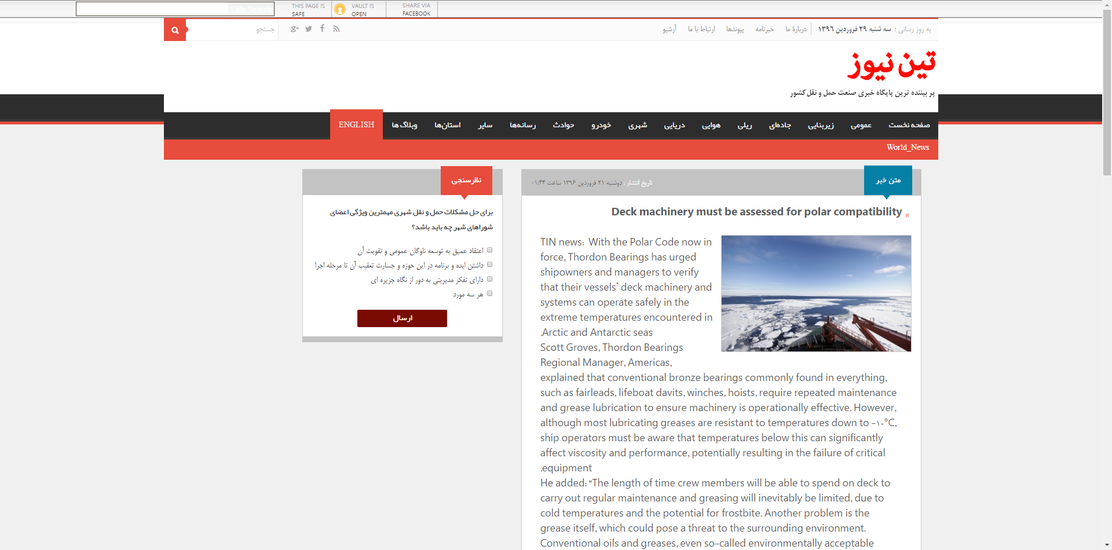The width and height of the screenshot is (1112, 550).
Task: Open the حوادث menu item
Action: coord(565,125)
